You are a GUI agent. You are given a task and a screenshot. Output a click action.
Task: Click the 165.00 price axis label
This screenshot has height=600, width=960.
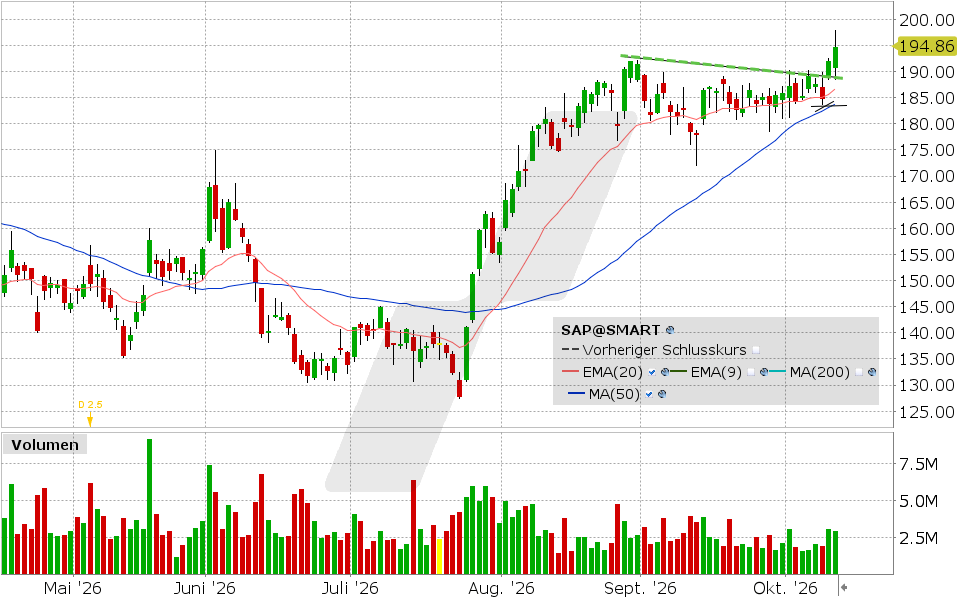tap(926, 203)
